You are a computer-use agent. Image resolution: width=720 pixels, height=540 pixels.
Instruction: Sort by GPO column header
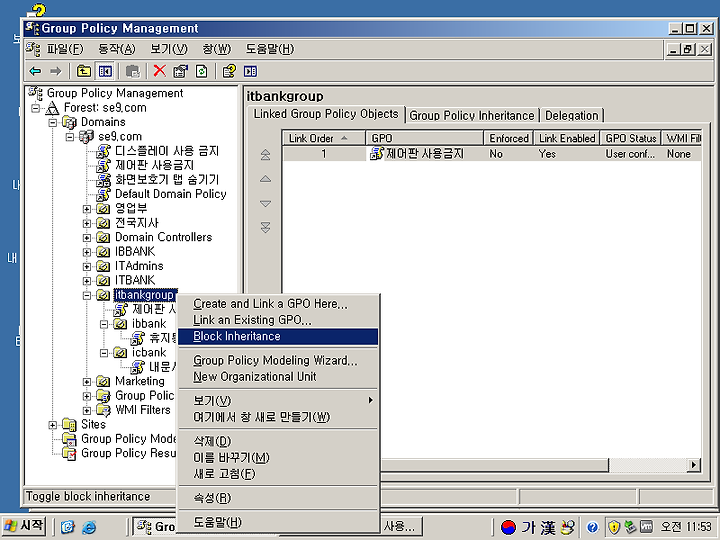[424, 138]
